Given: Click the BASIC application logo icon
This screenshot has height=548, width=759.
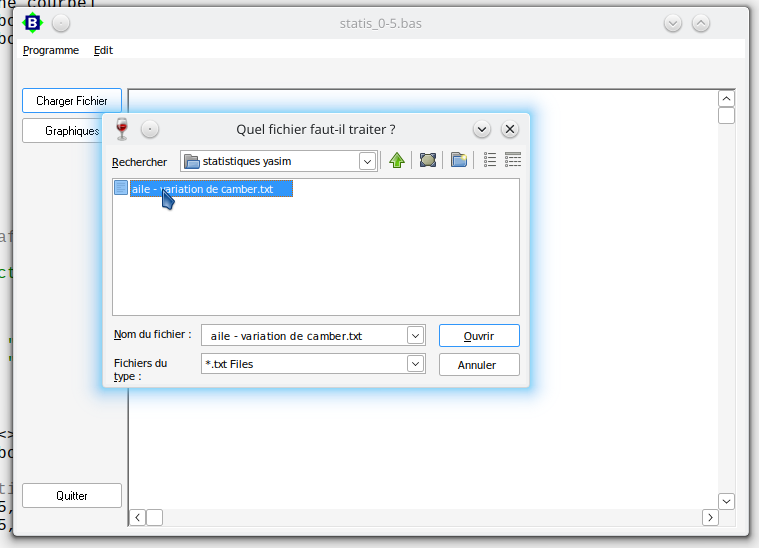Looking at the screenshot, I should (x=33, y=23).
